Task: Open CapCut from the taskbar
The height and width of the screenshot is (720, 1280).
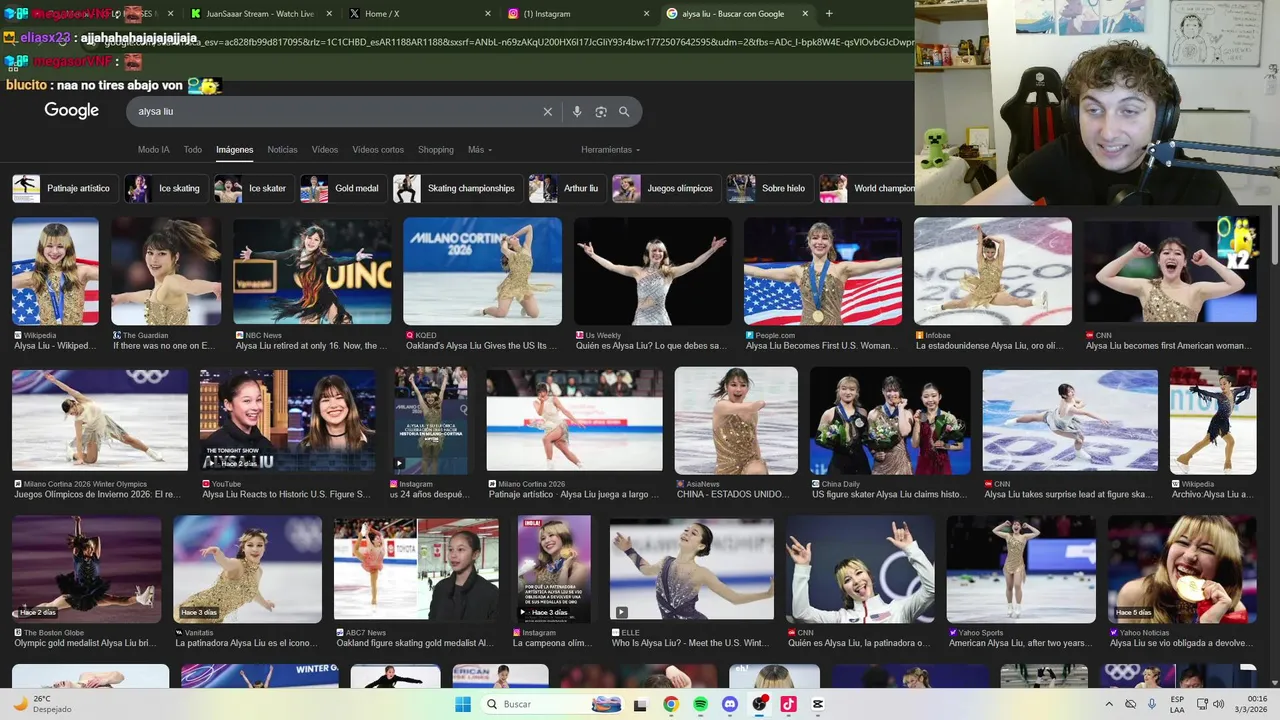Action: tap(818, 704)
